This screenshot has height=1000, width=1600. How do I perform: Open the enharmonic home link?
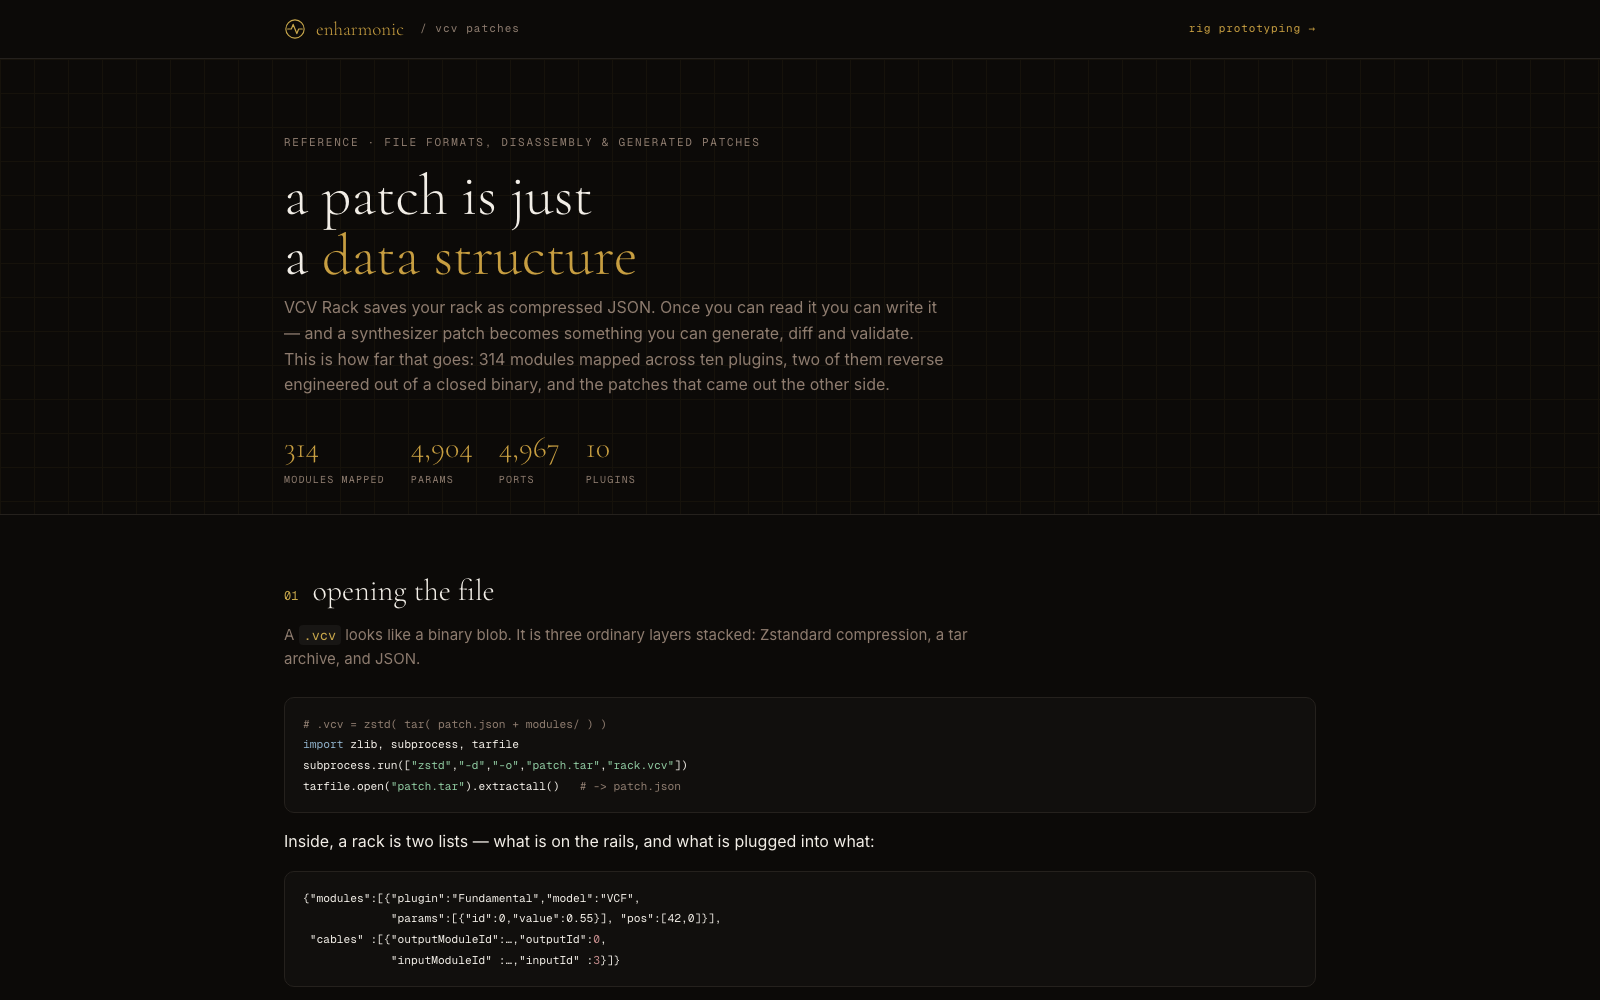tap(344, 29)
